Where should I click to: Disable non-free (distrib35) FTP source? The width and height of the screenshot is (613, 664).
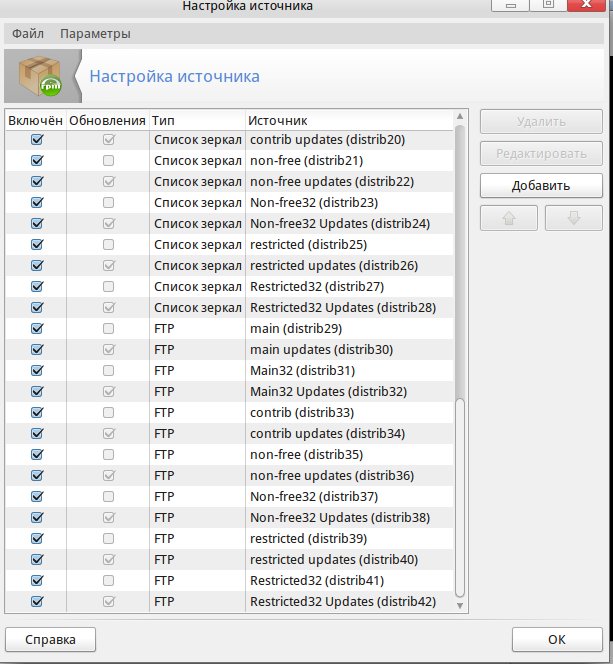pos(37,454)
